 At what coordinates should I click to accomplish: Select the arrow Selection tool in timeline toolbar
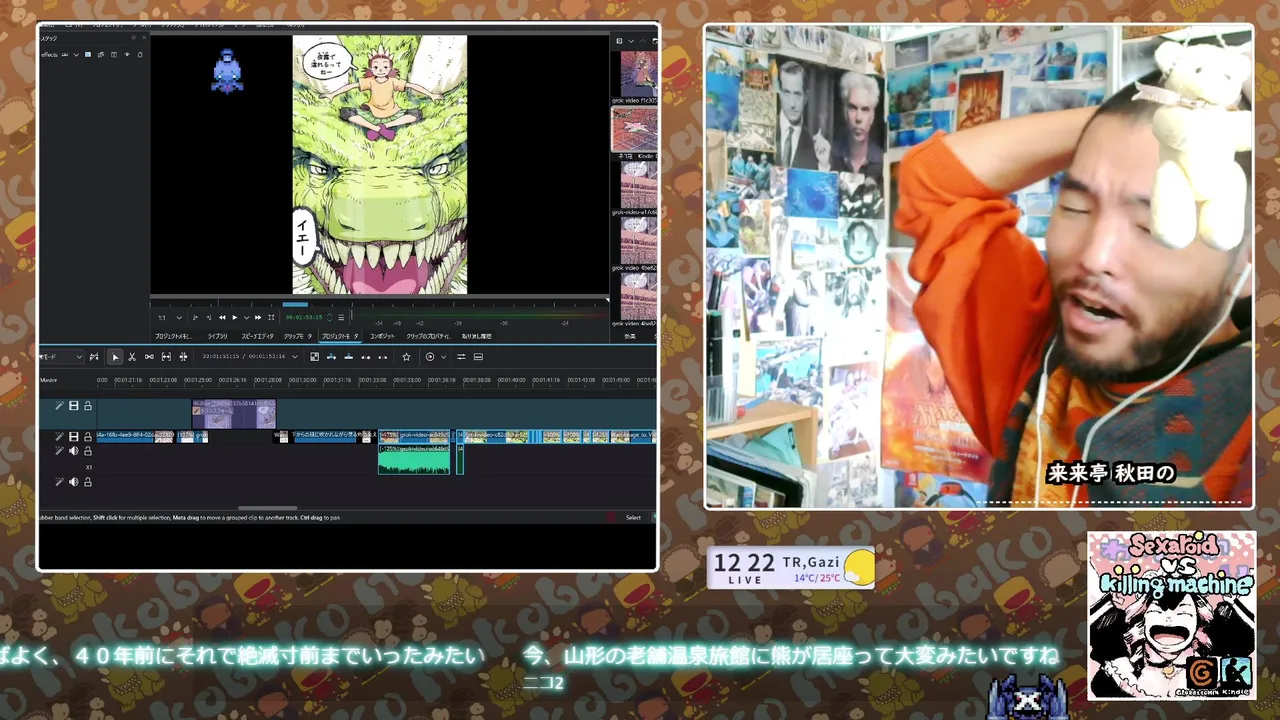coord(115,357)
